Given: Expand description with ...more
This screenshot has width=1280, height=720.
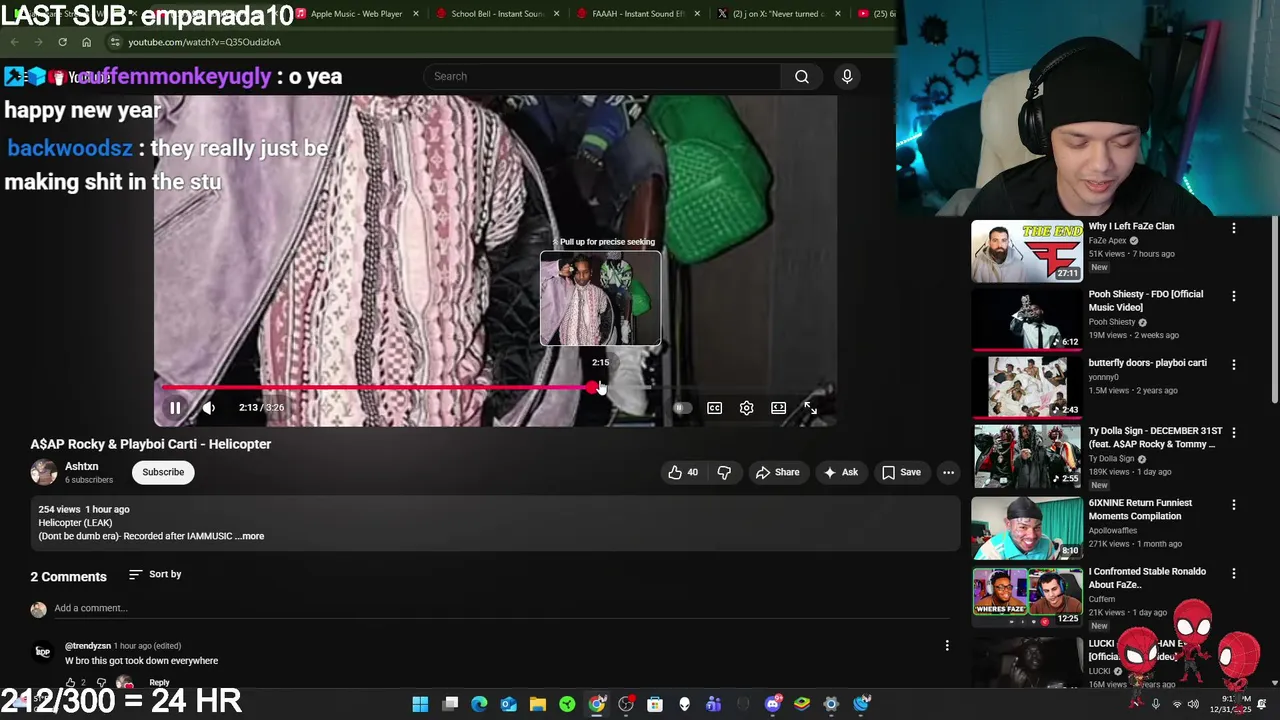Looking at the screenshot, I should 250,536.
